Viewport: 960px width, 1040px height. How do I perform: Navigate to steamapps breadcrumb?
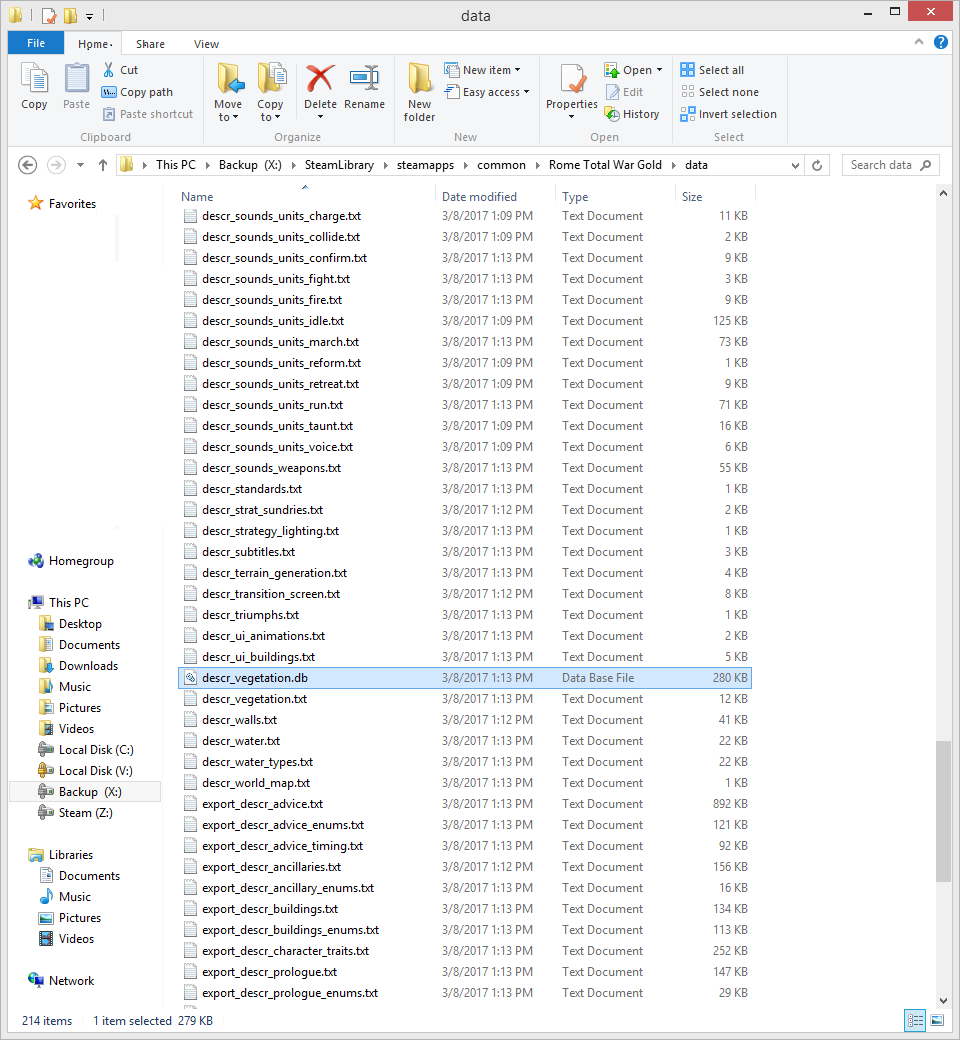(425, 165)
